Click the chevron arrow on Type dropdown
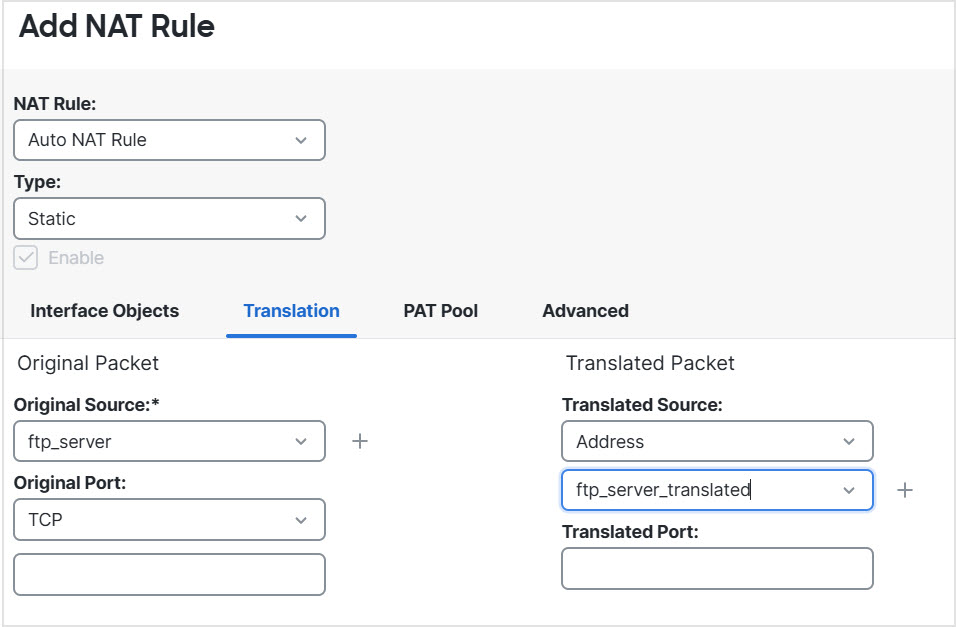Image resolution: width=956 pixels, height=627 pixels. pyautogui.click(x=301, y=218)
